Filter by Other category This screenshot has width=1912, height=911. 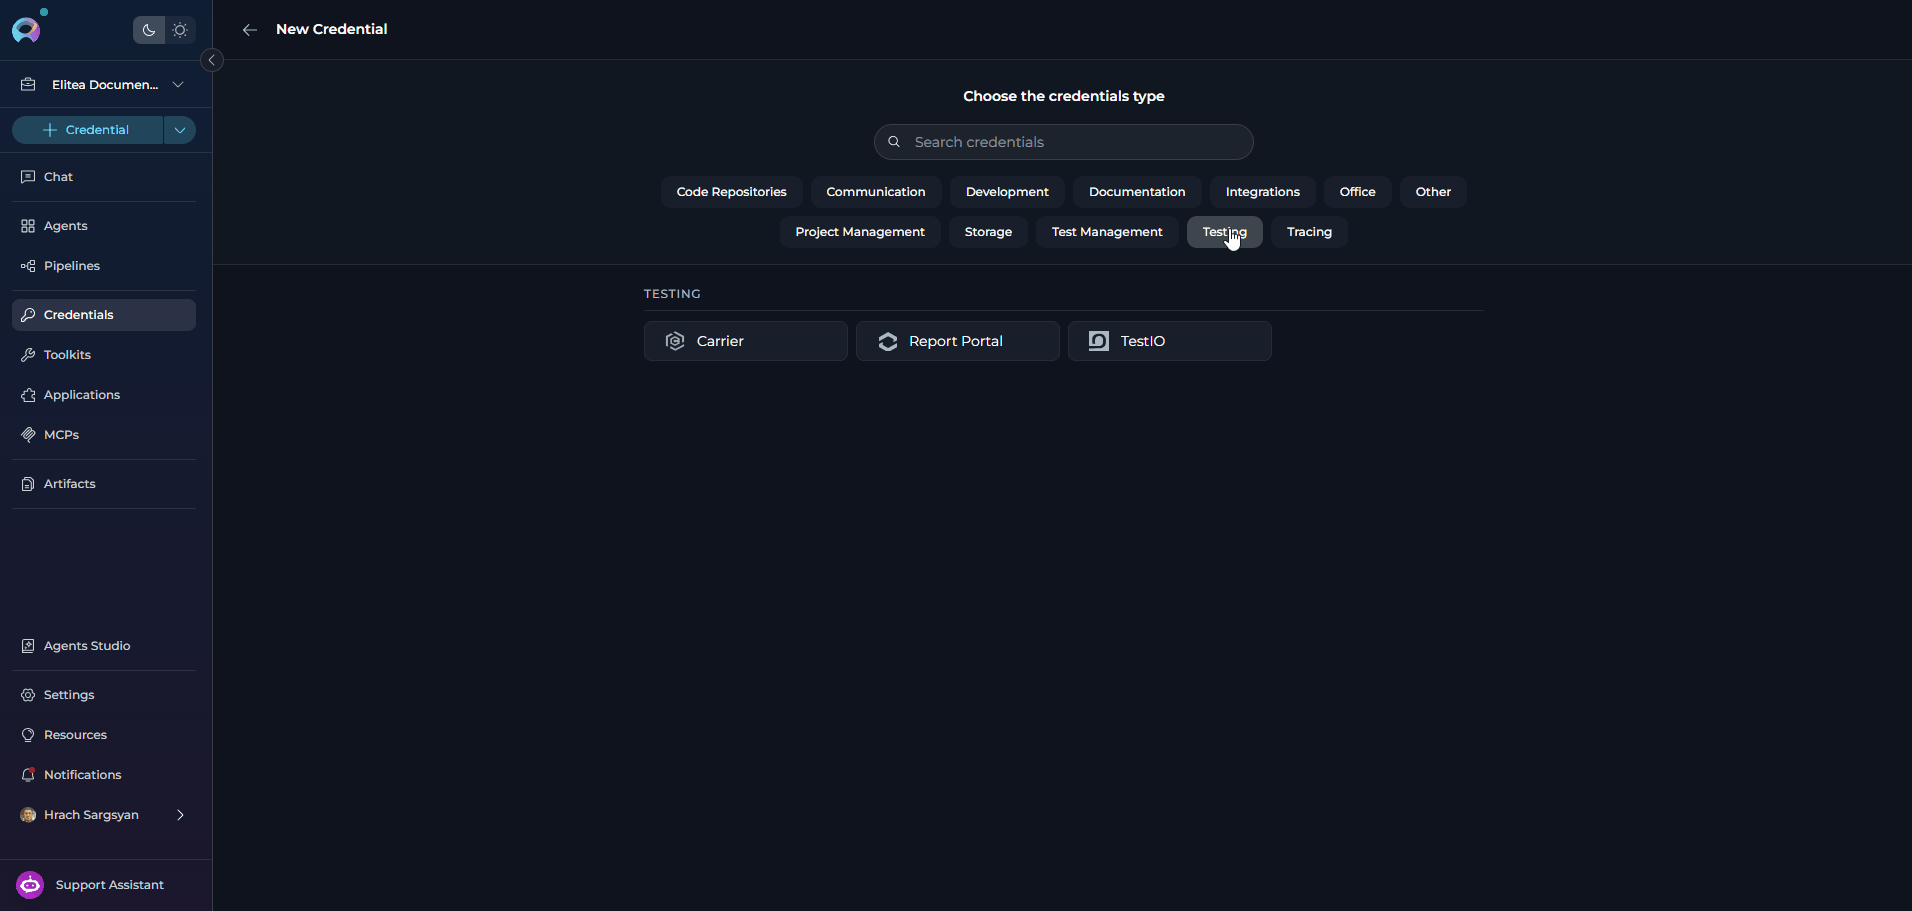coord(1433,192)
